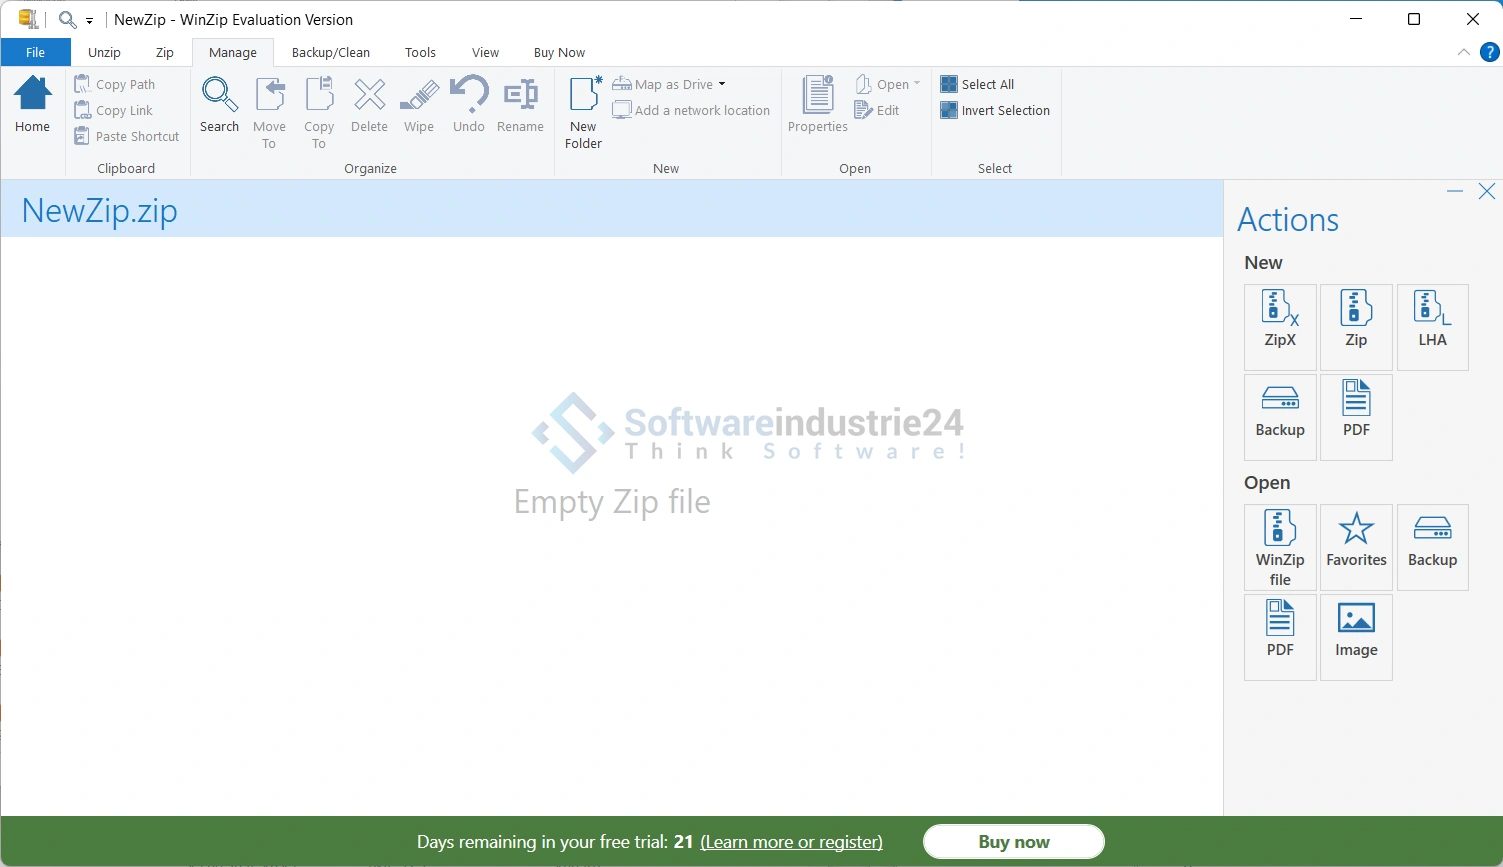This screenshot has width=1503, height=867.
Task: Click the Home icon in ribbon
Action: pos(32,105)
